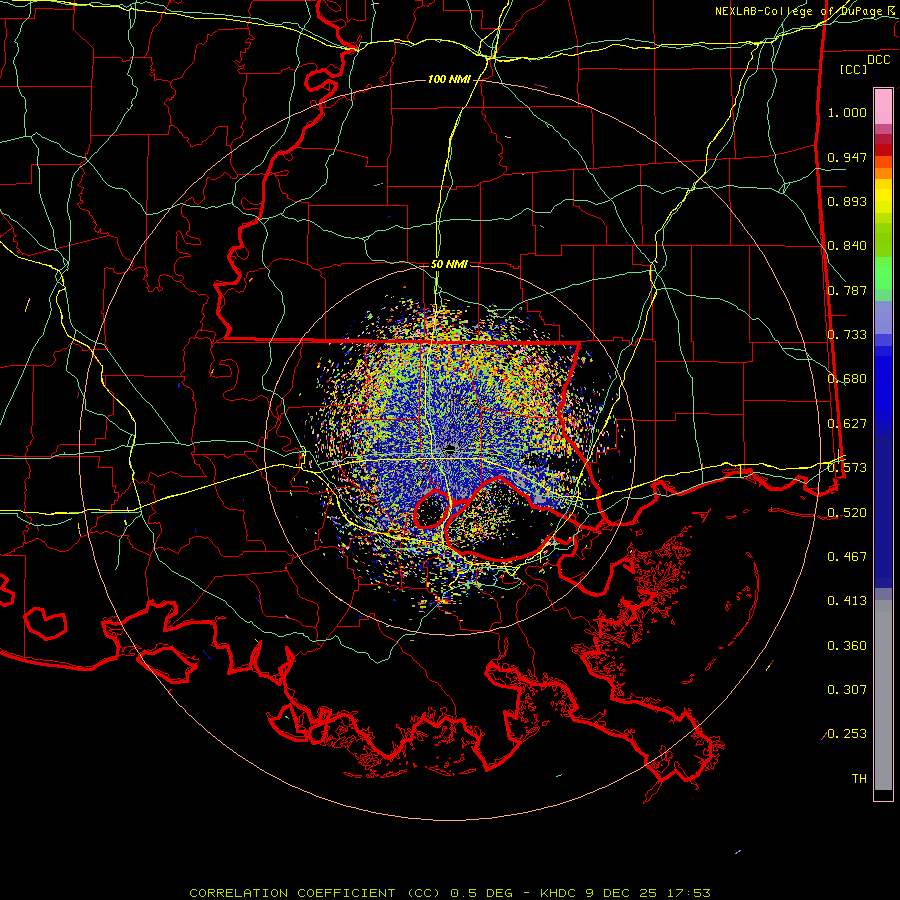The height and width of the screenshot is (900, 900).
Task: Click the radar site marker at the center
Action: (x=450, y=449)
